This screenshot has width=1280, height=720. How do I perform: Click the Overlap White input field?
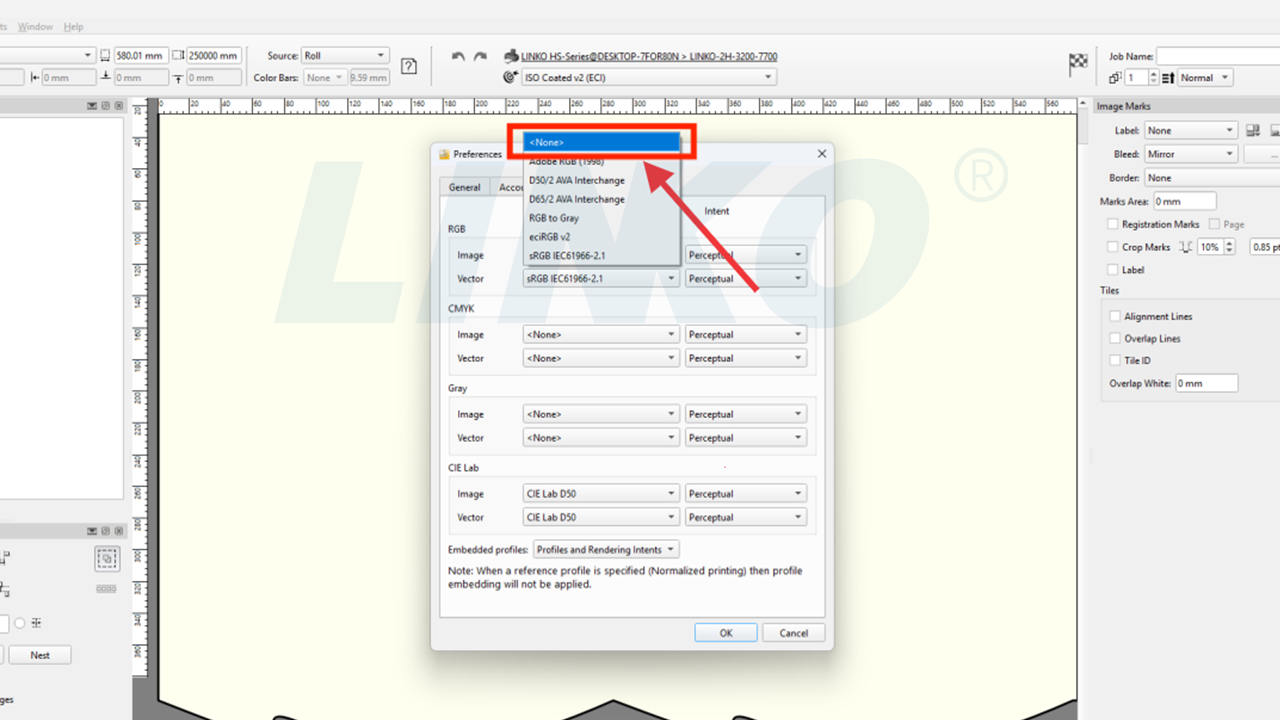tap(1206, 383)
